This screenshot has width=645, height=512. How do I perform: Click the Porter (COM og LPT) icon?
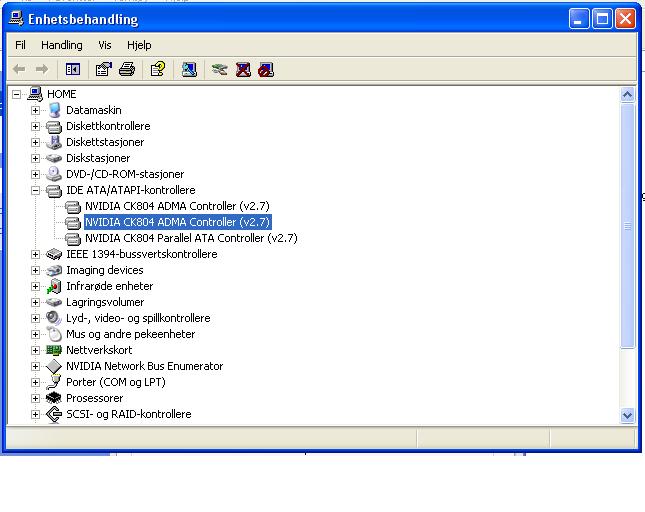coord(54,382)
